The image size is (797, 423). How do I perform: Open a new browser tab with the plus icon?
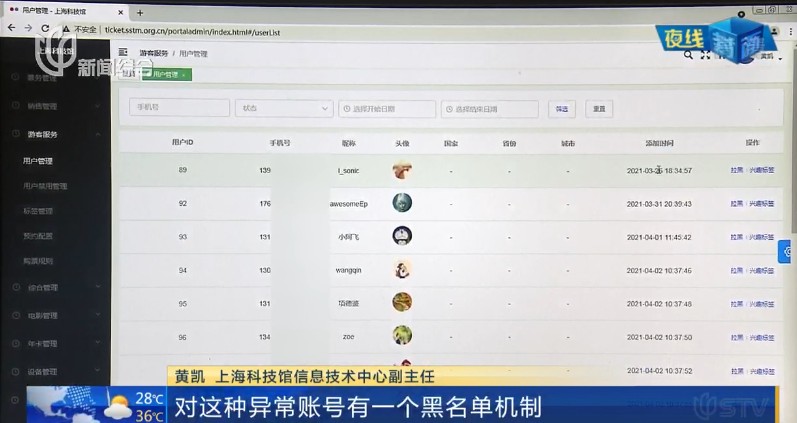click(140, 13)
